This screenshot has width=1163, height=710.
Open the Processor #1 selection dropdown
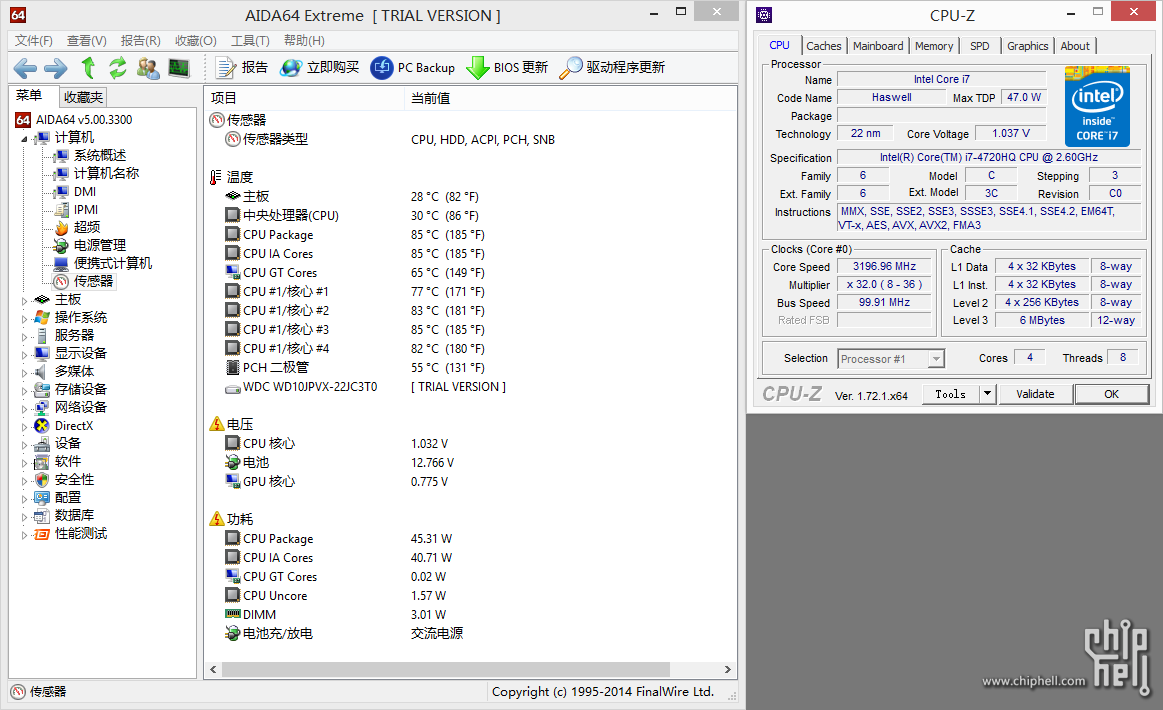891,359
